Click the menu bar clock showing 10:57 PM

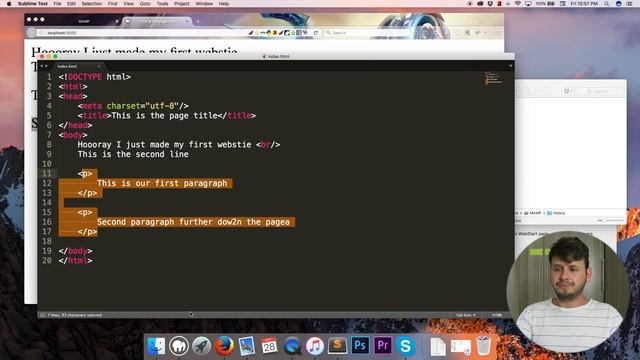pyautogui.click(x=584, y=4)
